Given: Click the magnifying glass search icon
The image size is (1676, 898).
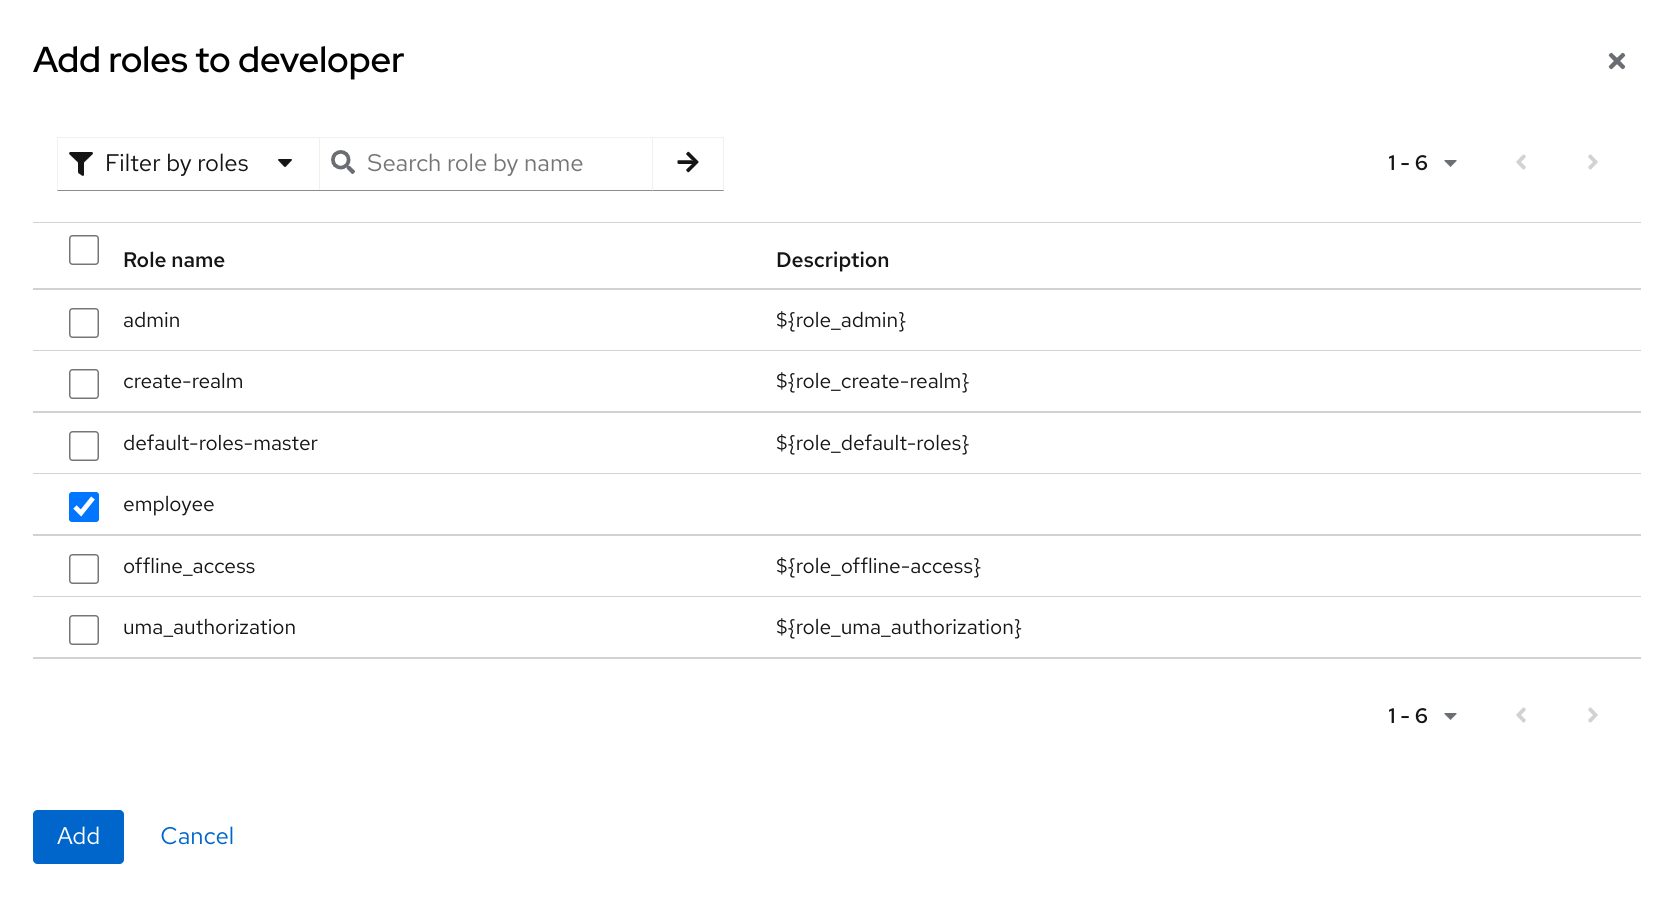Looking at the screenshot, I should click(343, 163).
